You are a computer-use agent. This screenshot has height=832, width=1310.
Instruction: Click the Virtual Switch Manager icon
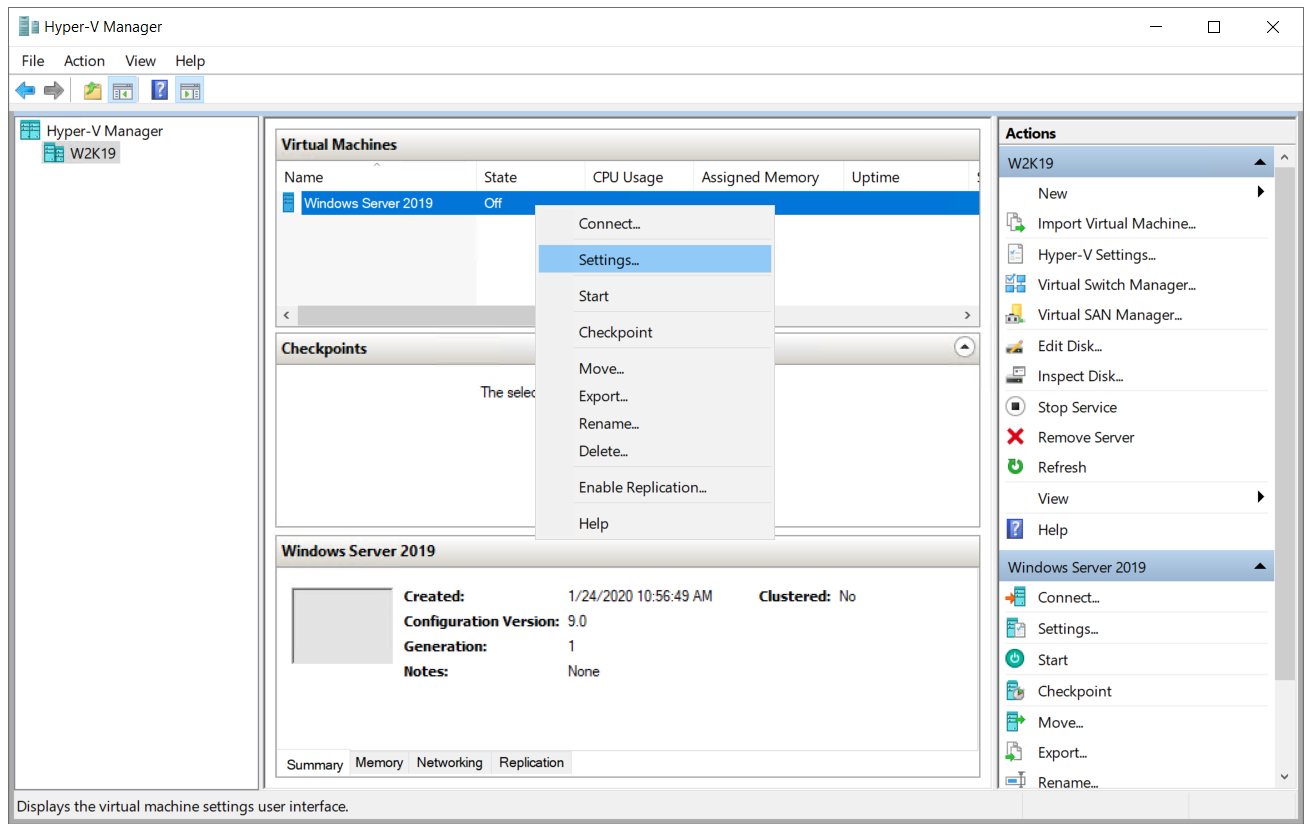tap(1015, 284)
